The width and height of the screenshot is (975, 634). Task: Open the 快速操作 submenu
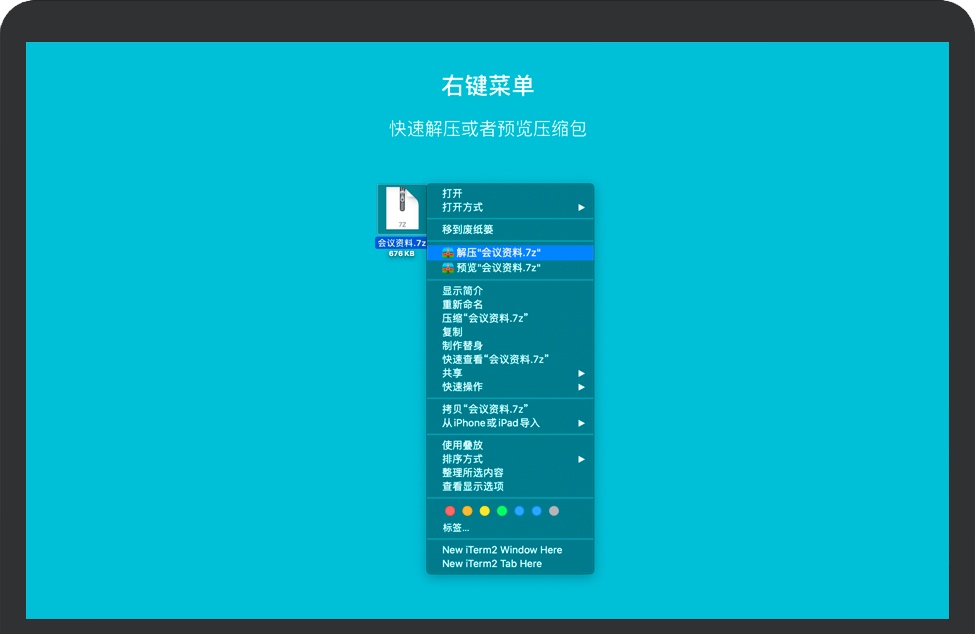[x=463, y=387]
